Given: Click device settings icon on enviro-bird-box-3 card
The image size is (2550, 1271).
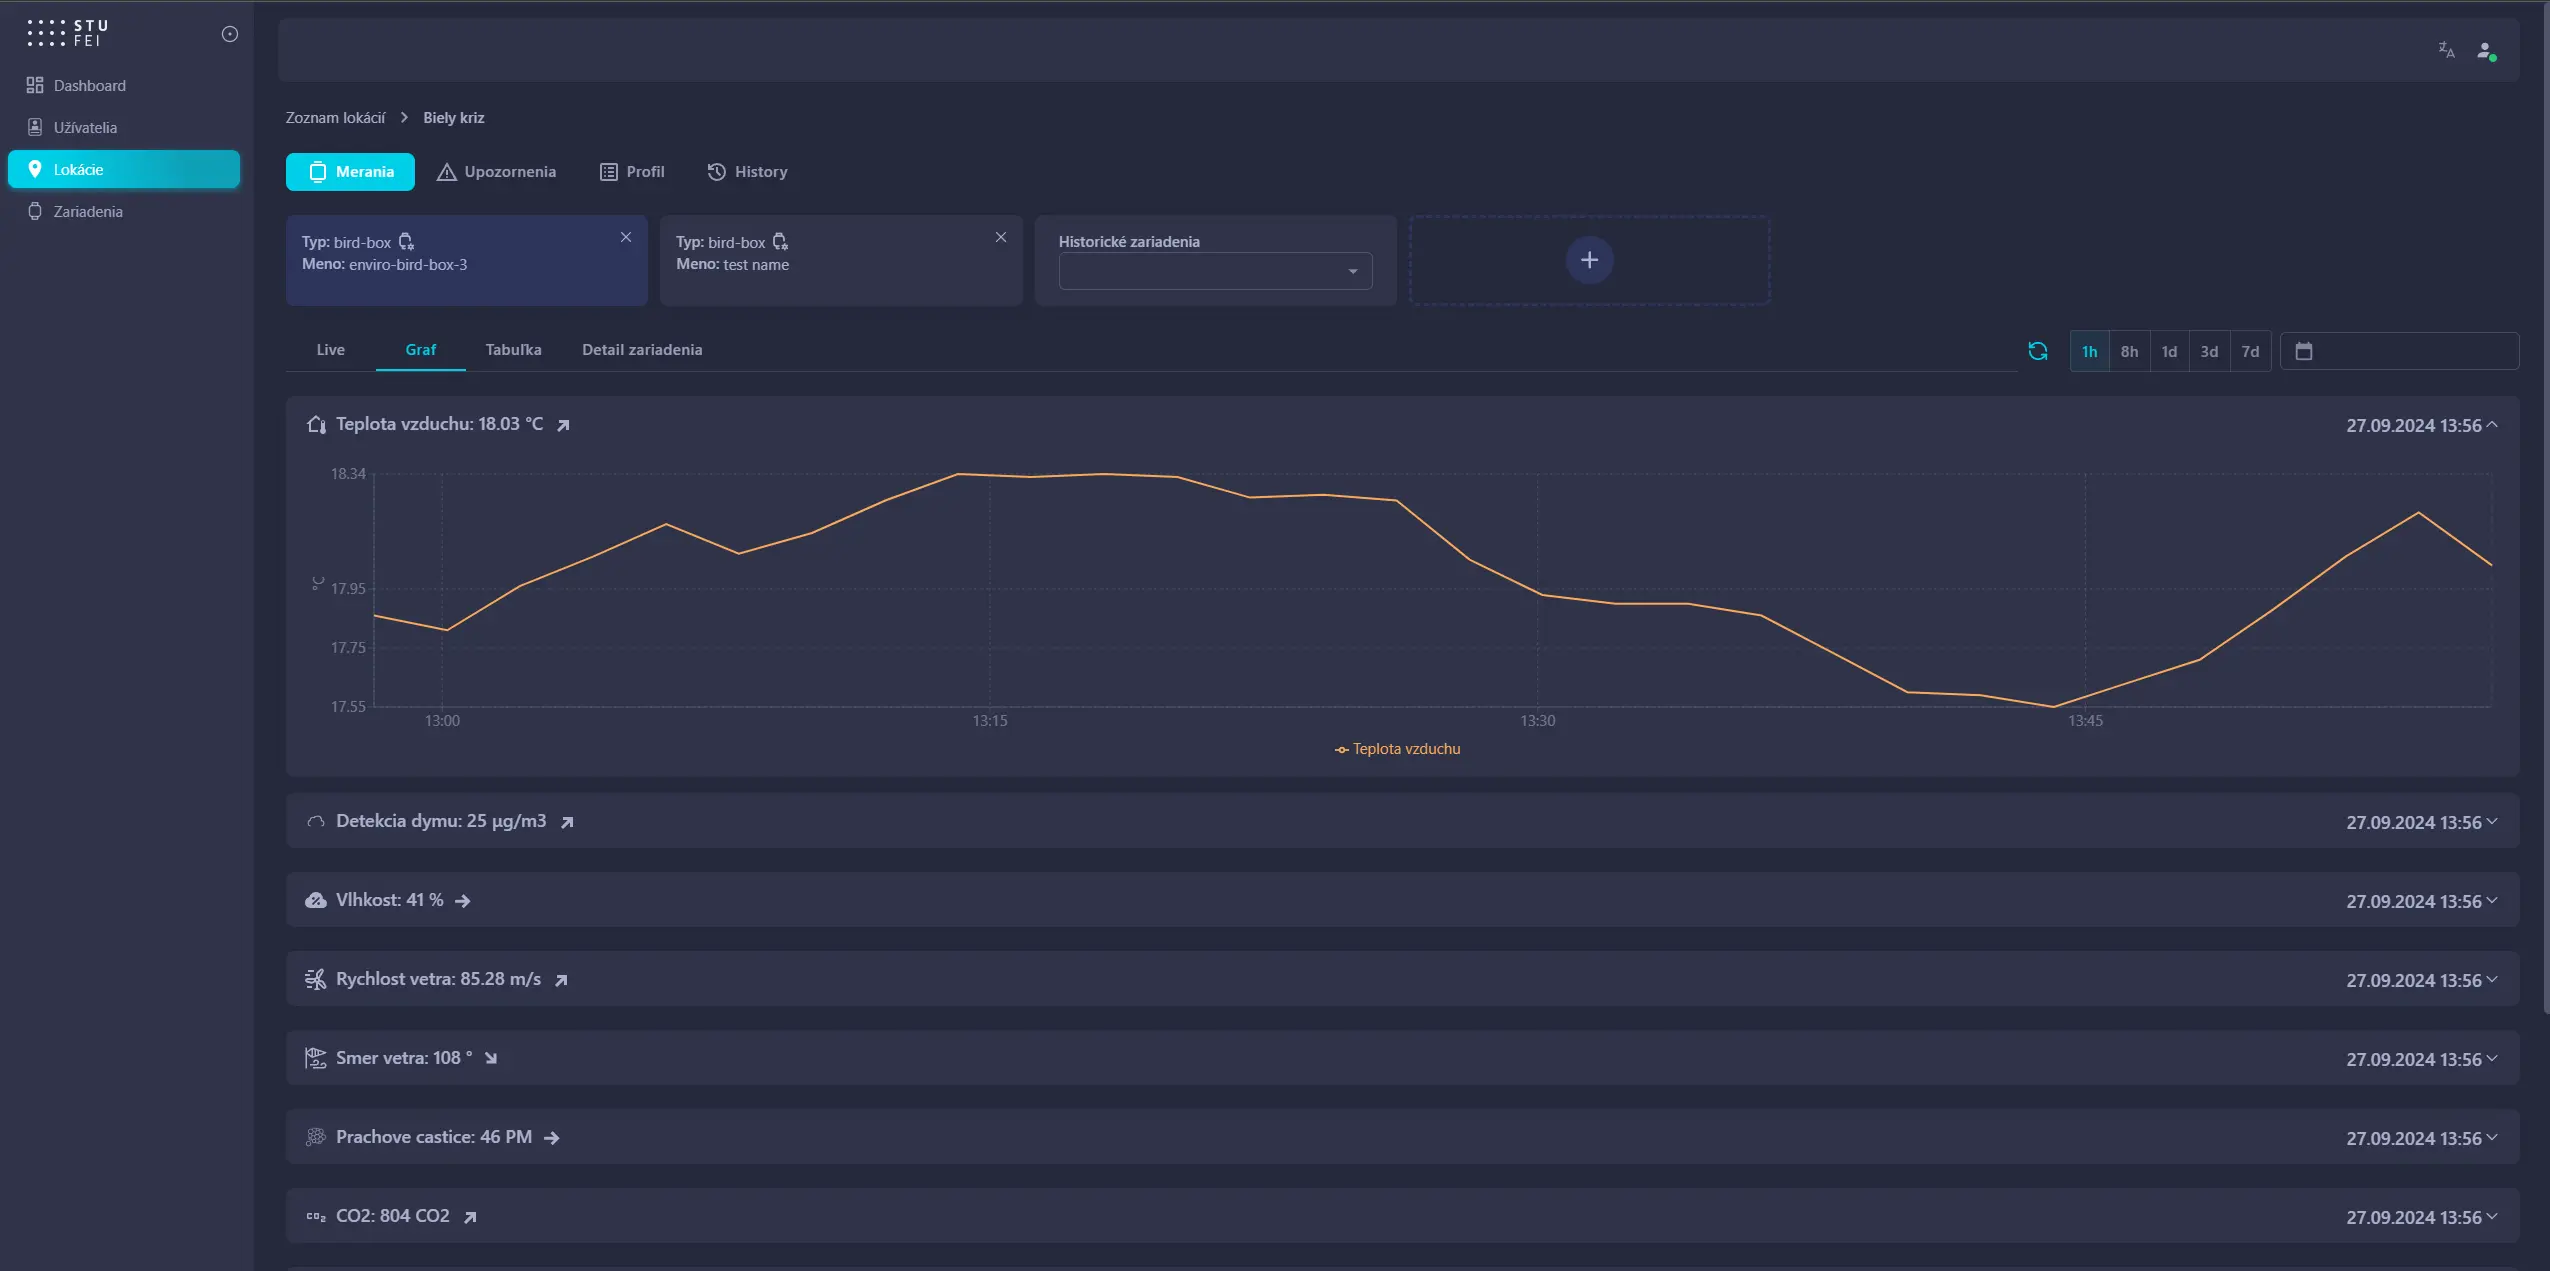Looking at the screenshot, I should click(406, 242).
